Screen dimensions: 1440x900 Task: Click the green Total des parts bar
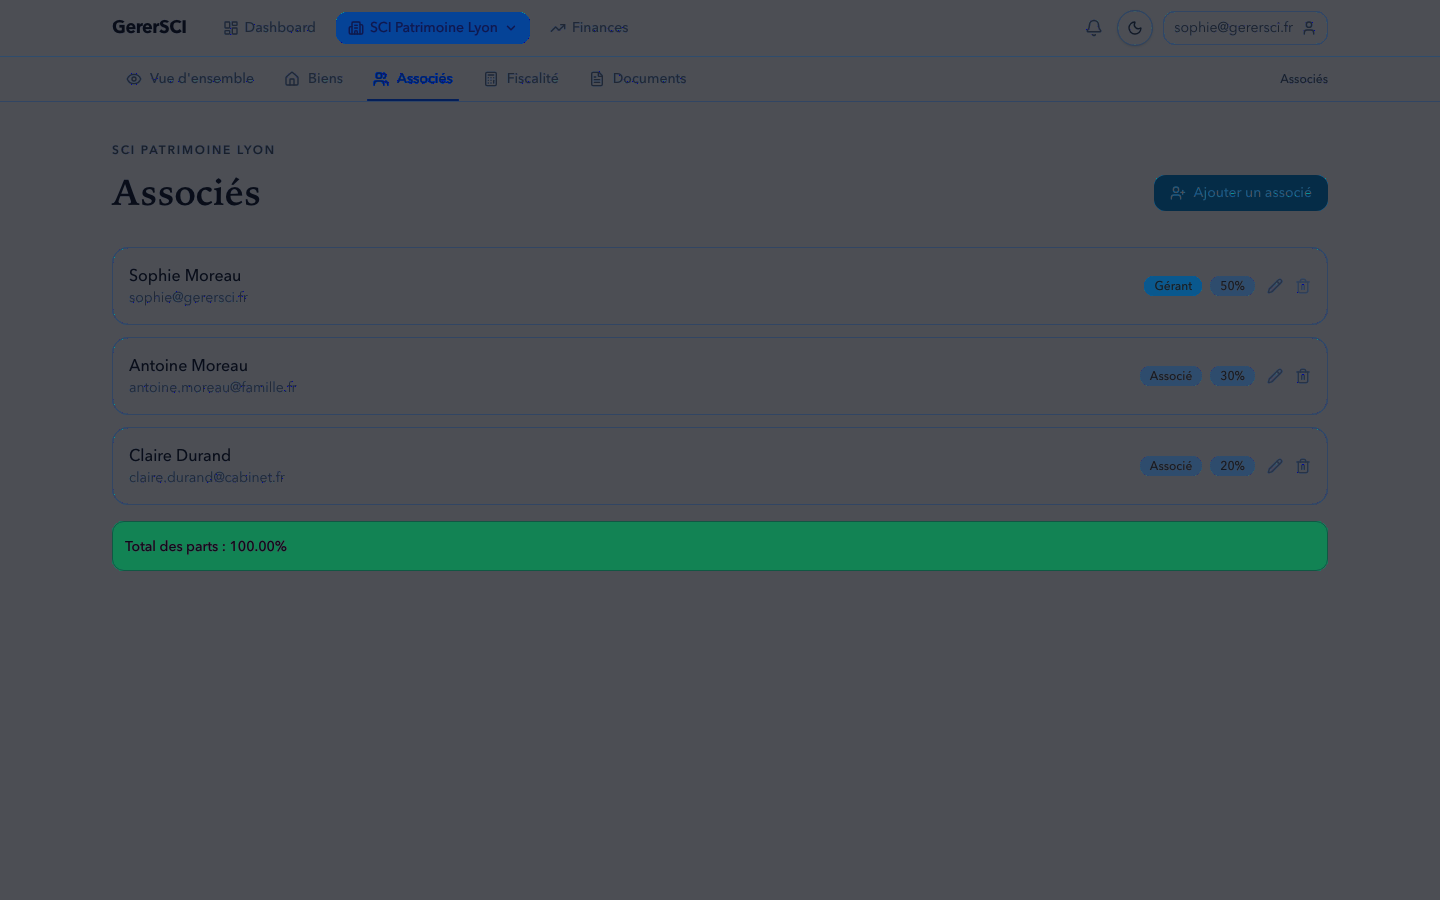[x=720, y=546]
